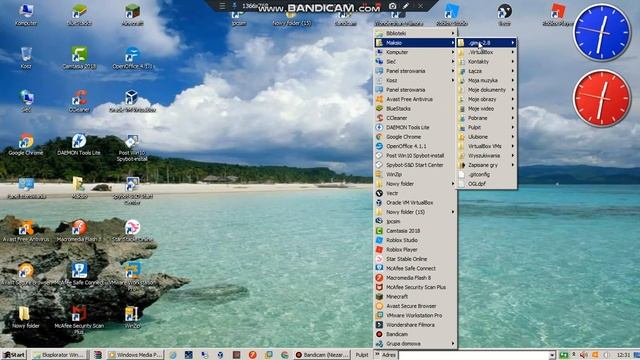Open the .gitconfig file in the submenu
The width and height of the screenshot is (640, 360).
click(x=487, y=174)
